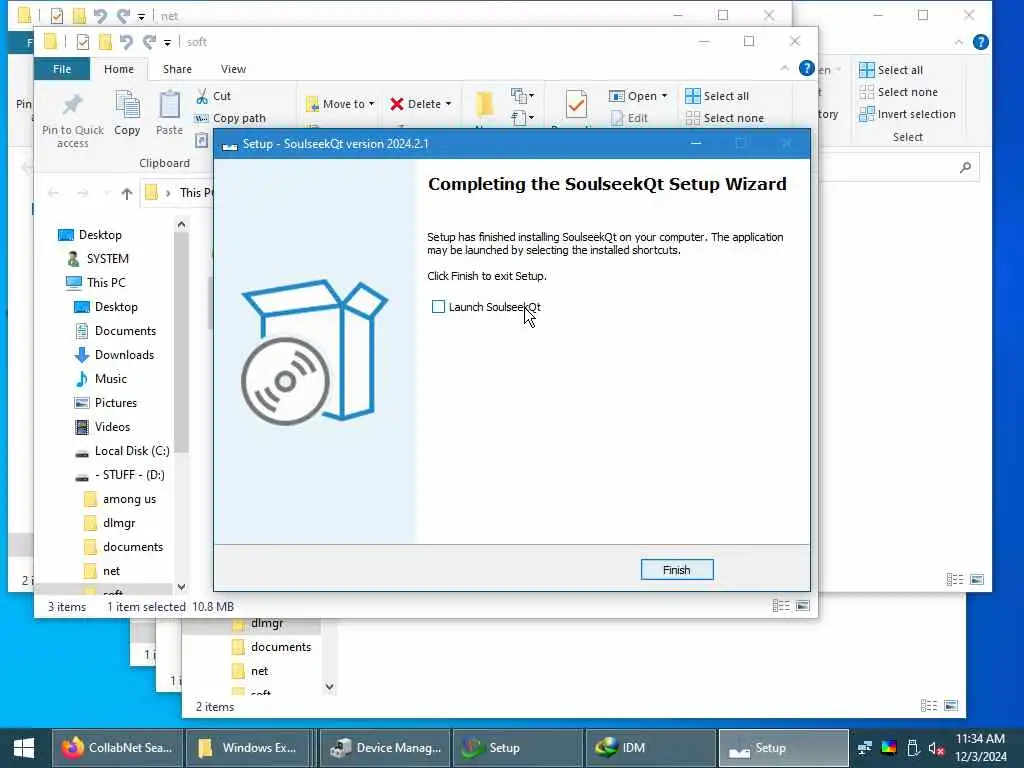
Task: Switch soft window to large icons view
Action: click(x=803, y=606)
